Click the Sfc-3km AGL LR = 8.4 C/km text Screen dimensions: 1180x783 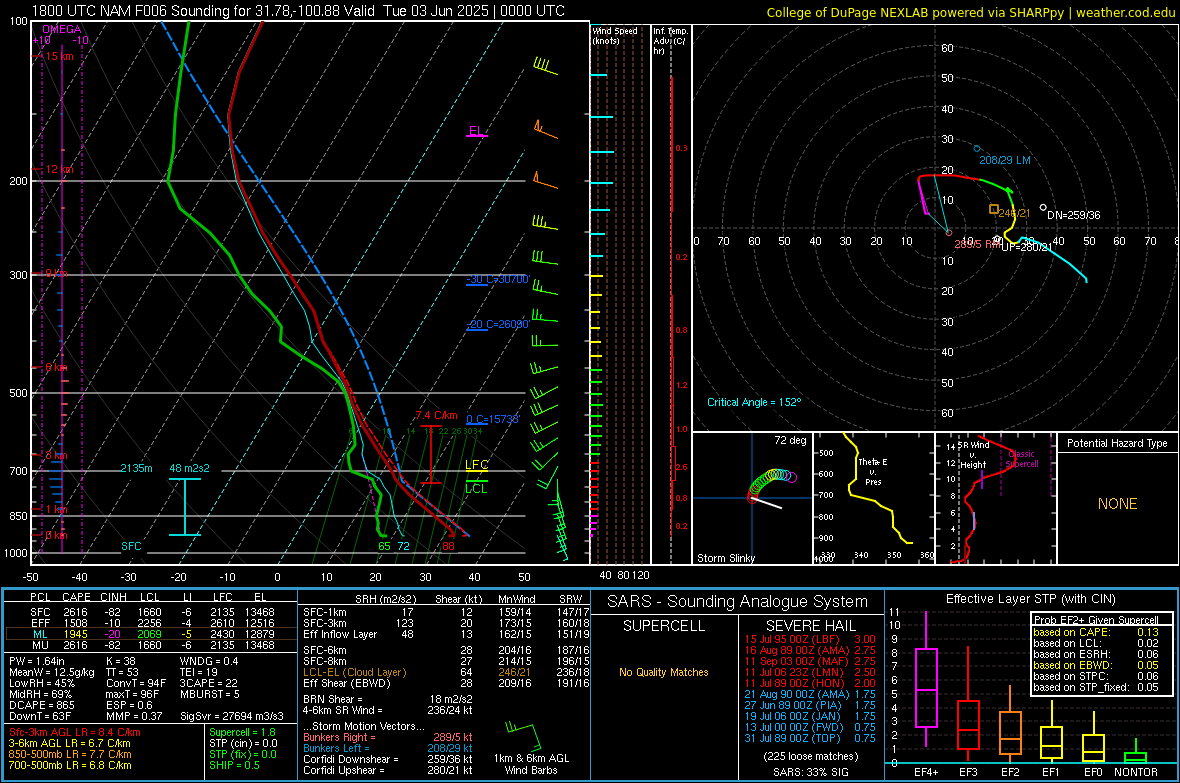coord(75,732)
